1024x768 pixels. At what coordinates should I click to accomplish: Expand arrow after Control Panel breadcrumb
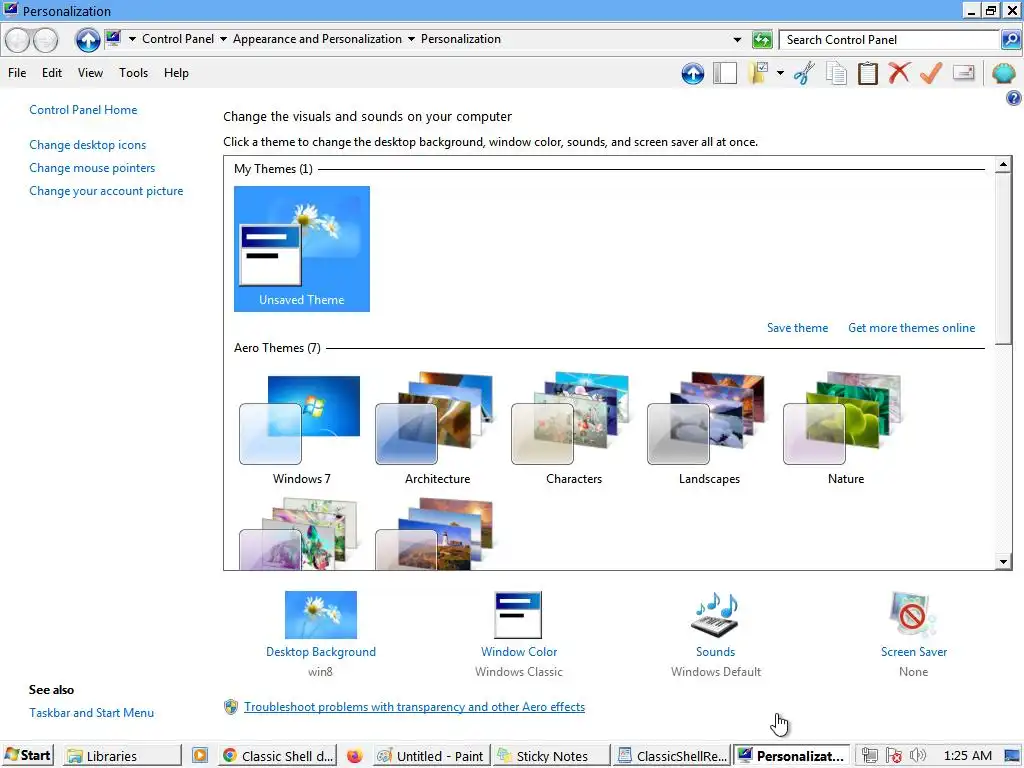pos(223,39)
